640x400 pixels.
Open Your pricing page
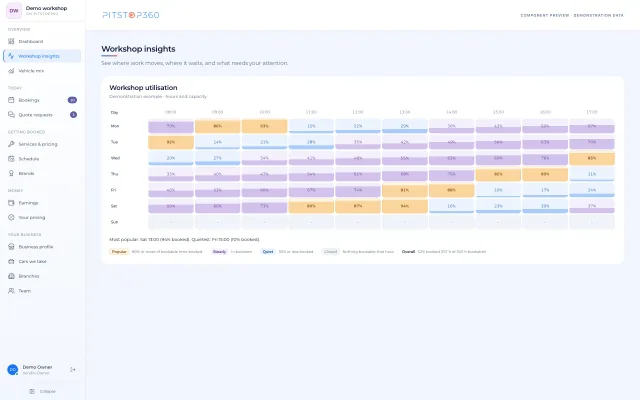click(42, 218)
